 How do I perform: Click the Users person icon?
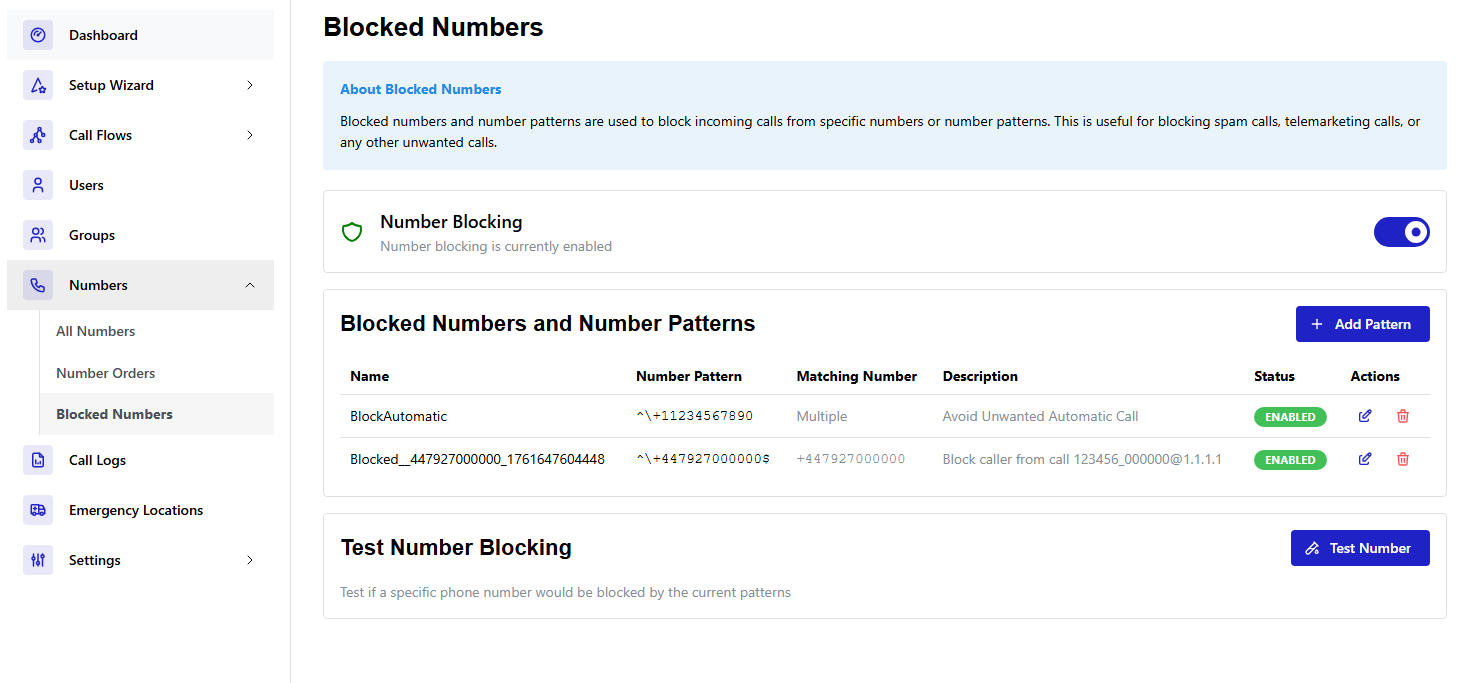click(38, 185)
